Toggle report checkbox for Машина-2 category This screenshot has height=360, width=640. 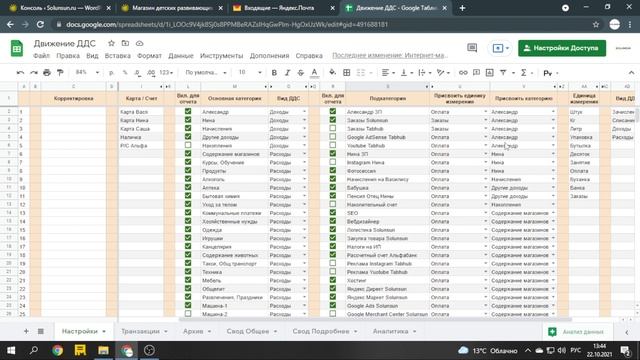tap(188, 314)
